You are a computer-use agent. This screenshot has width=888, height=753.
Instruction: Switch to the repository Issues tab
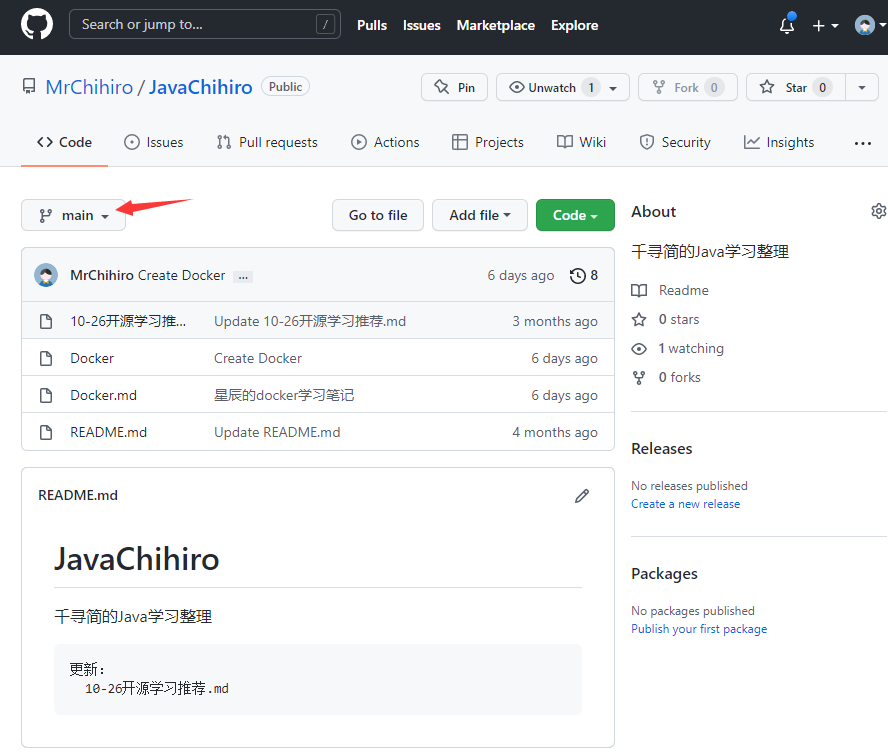coord(153,142)
